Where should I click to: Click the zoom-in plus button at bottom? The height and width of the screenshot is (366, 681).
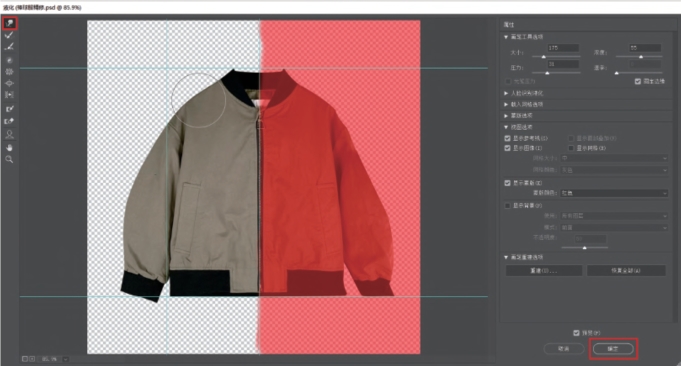(x=32, y=359)
